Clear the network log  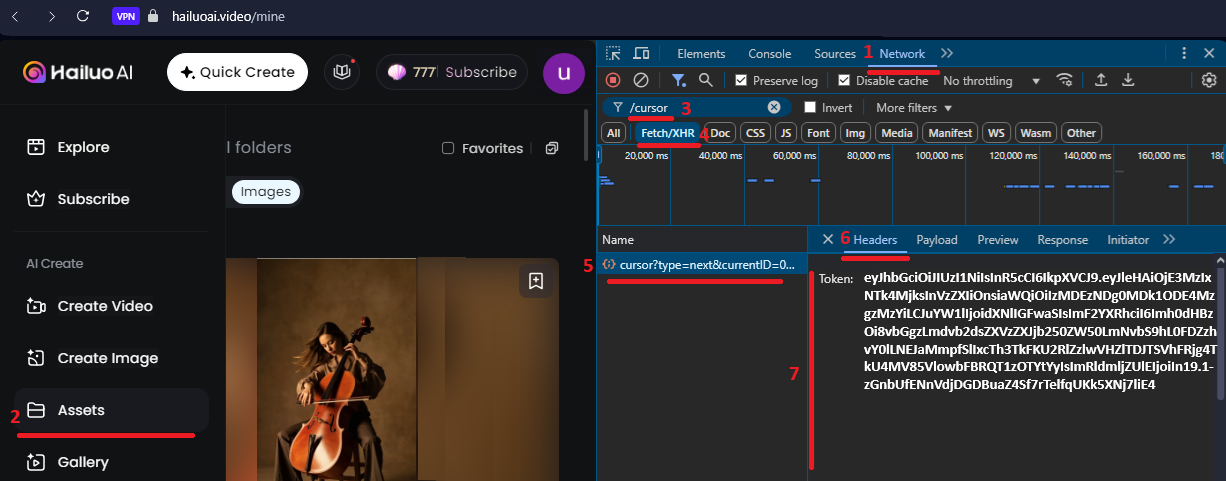(642, 80)
